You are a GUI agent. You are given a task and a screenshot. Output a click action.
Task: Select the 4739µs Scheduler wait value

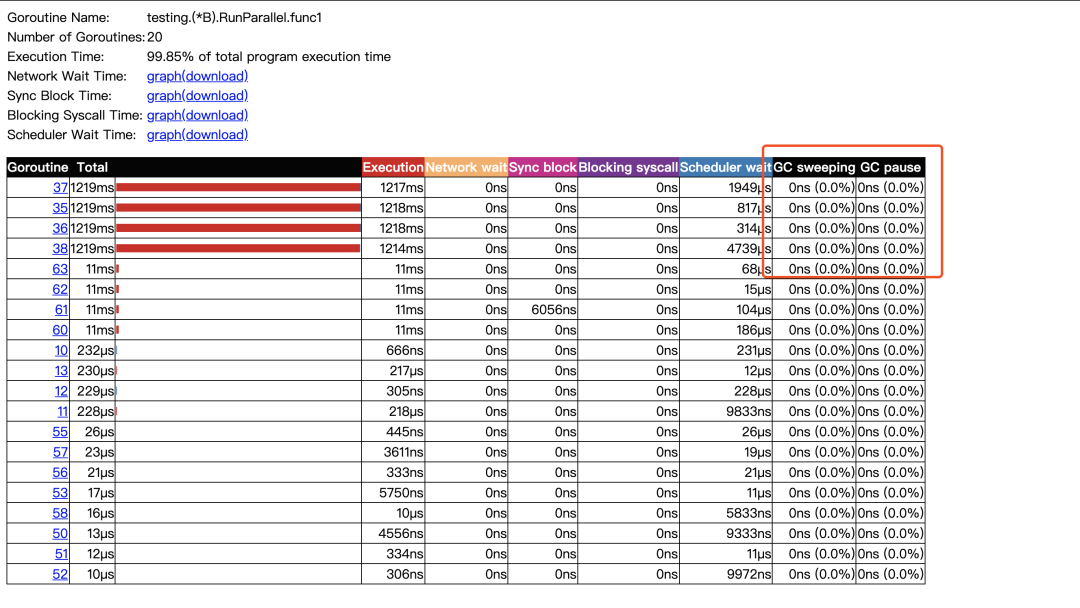749,249
